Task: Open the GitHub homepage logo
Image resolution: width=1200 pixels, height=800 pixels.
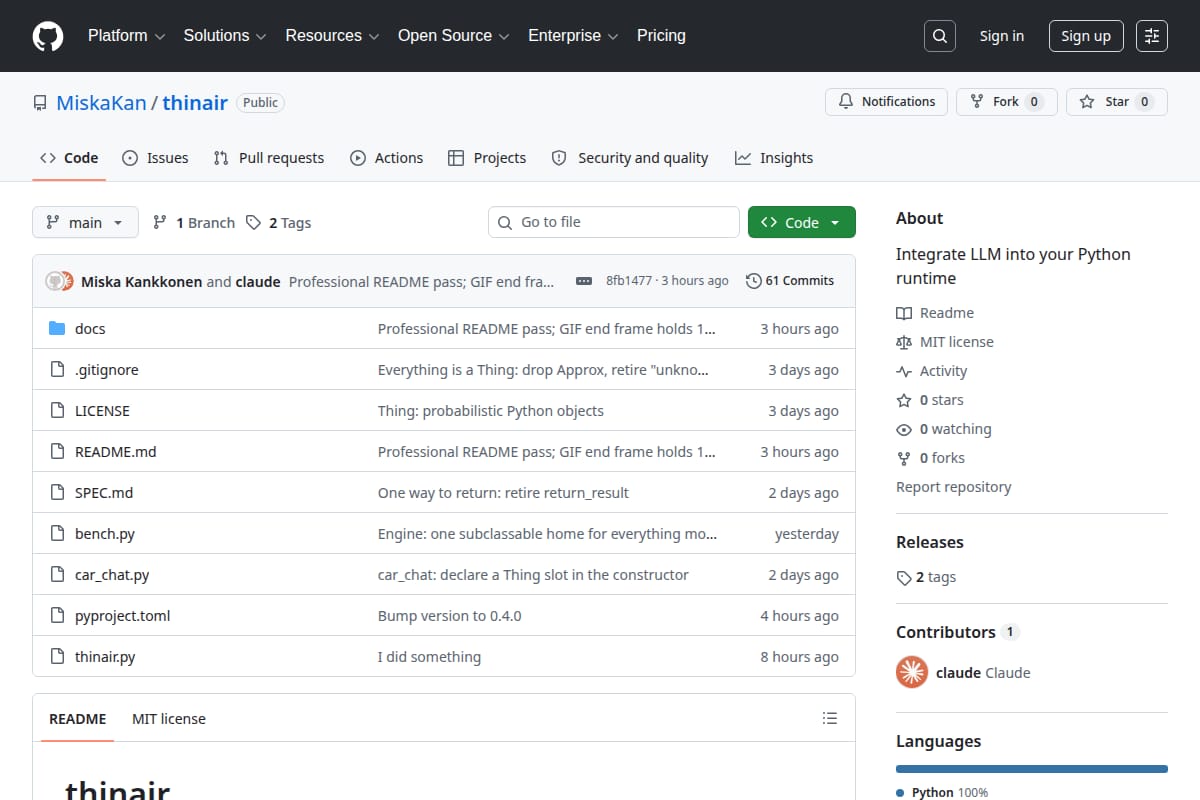Action: [x=48, y=36]
